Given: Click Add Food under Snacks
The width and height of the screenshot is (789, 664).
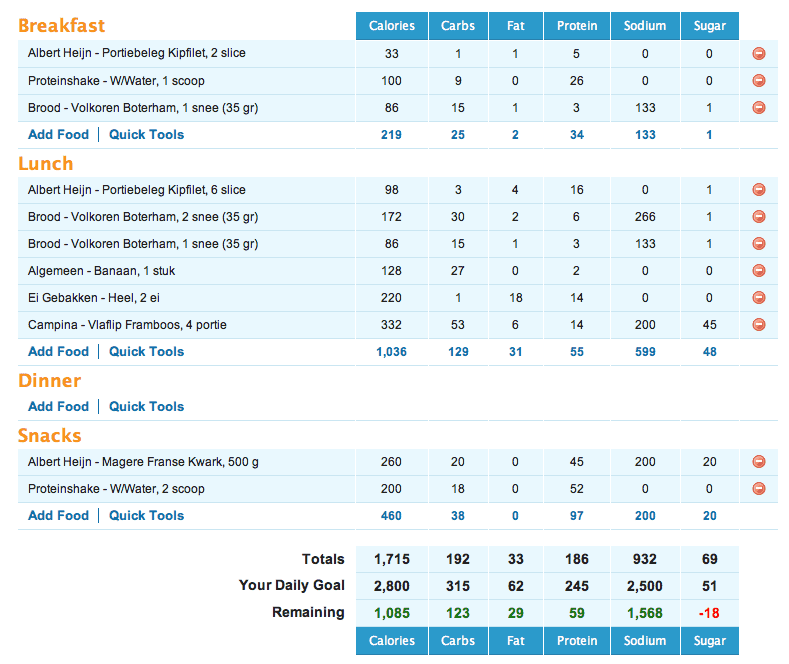Looking at the screenshot, I should tap(58, 516).
